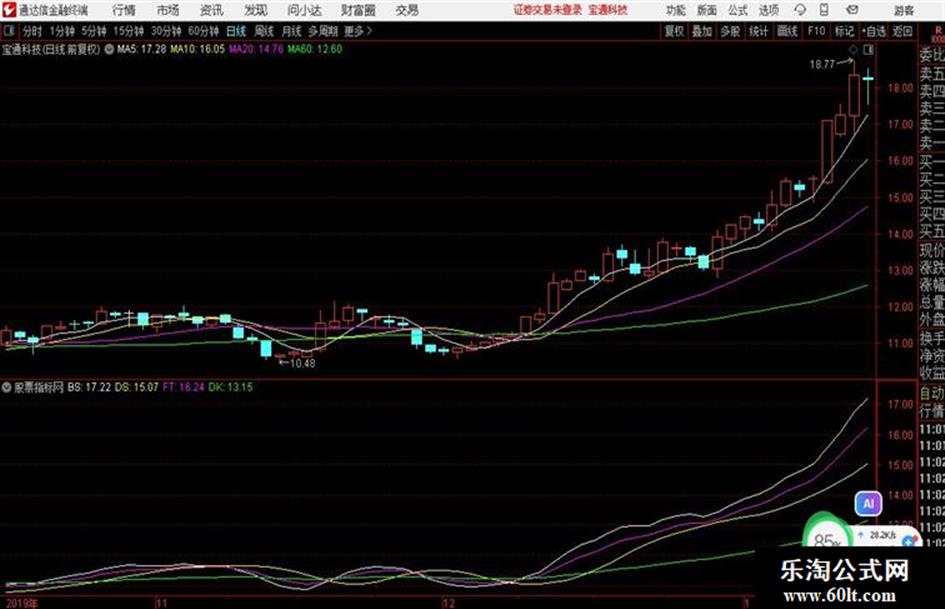Open the 发现 menu

pos(256,10)
